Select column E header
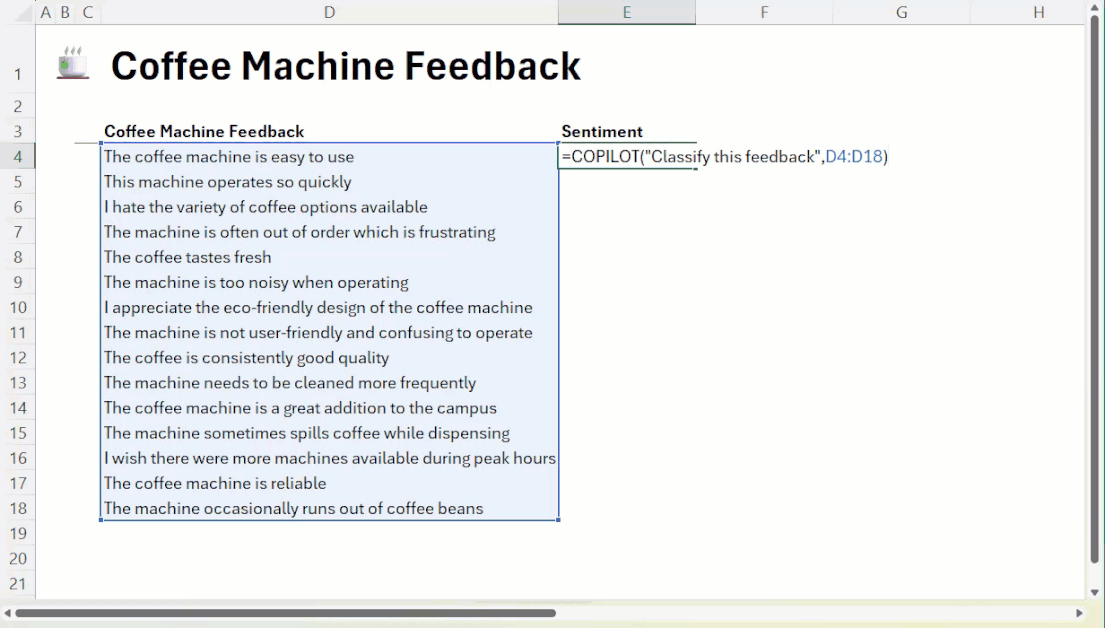The image size is (1105, 628). [626, 12]
